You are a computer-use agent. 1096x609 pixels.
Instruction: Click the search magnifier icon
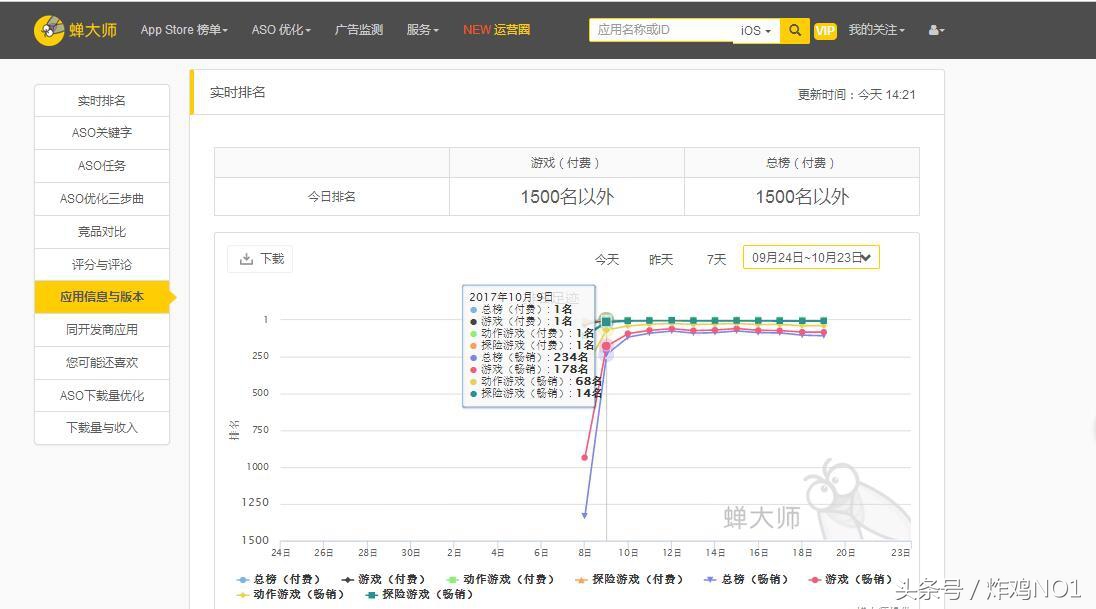pyautogui.click(x=794, y=30)
